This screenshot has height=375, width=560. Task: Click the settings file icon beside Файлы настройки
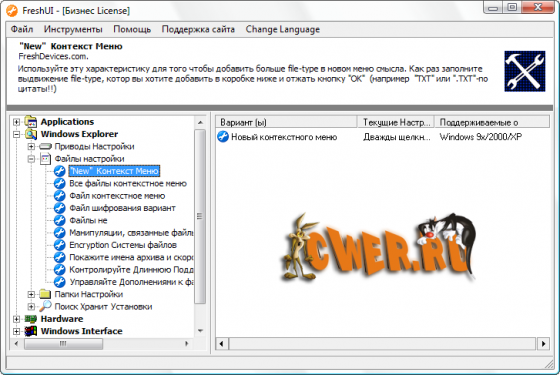point(45,159)
